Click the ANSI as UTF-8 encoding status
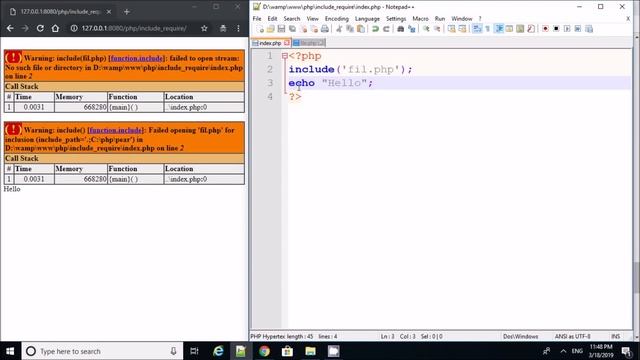640x360 pixels. click(572, 337)
